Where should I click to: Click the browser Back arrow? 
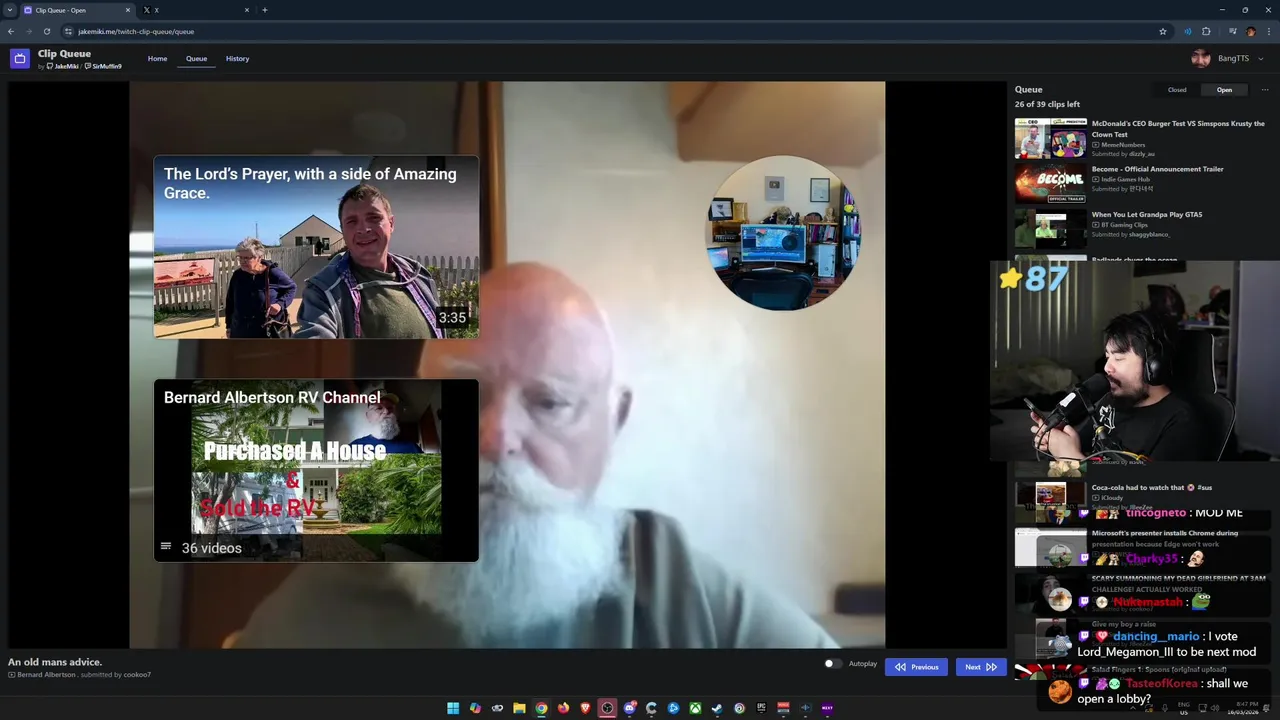click(11, 31)
